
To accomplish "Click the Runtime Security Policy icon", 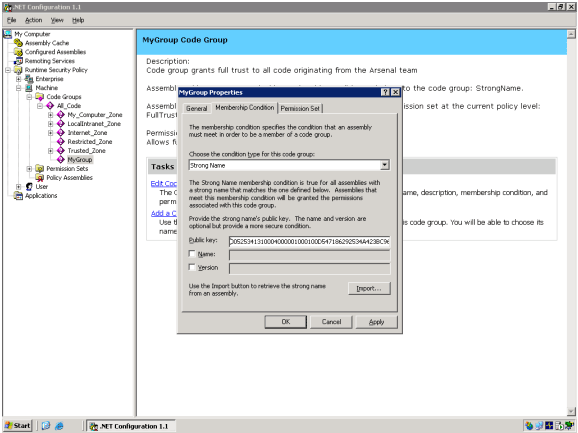I will [18, 70].
